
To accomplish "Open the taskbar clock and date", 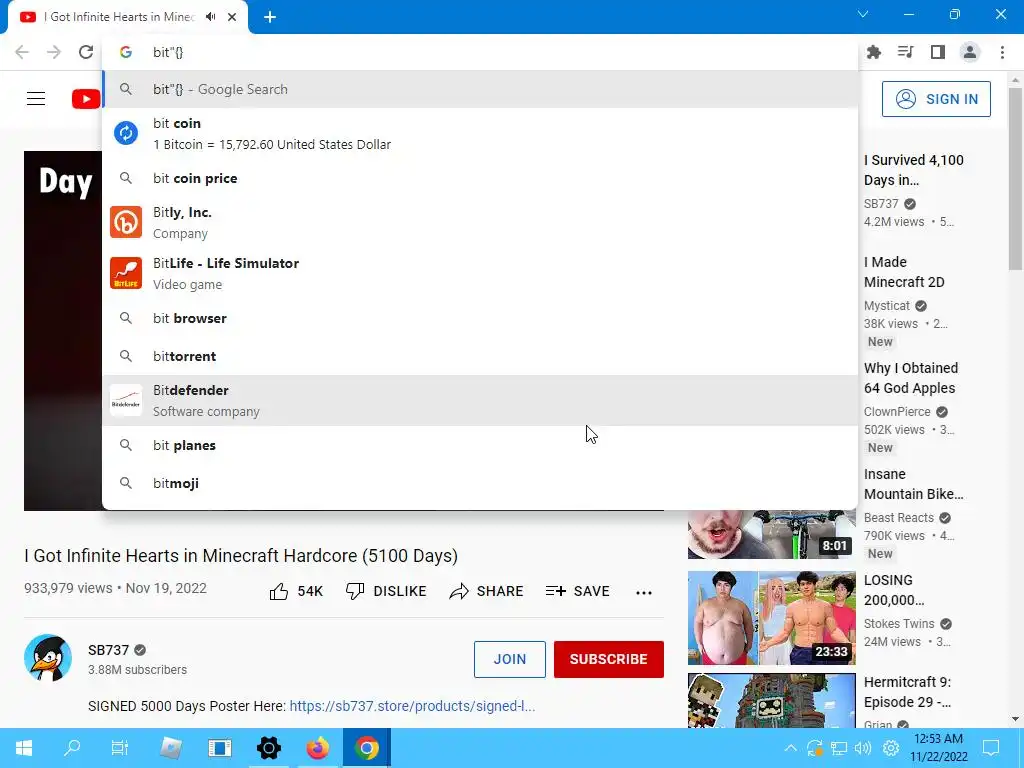I will 939,748.
